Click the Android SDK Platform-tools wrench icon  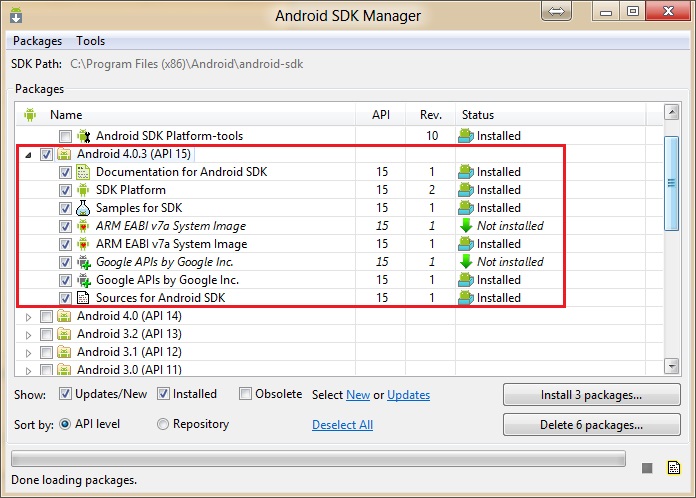pyautogui.click(x=83, y=136)
